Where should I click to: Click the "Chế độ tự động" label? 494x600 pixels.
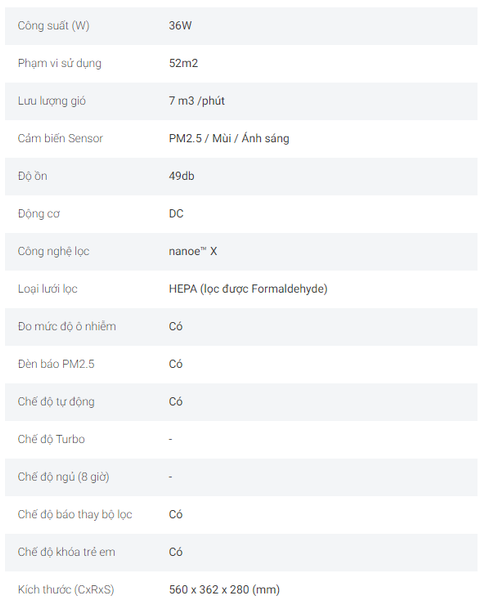pyautogui.click(x=56, y=402)
